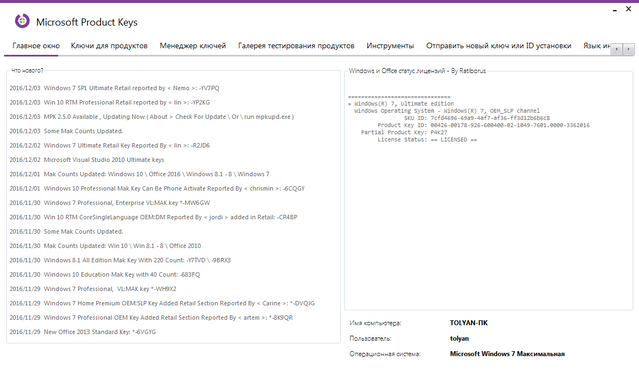Click the Microsoft Product Keys logo icon
This screenshot has height=374, width=639.
[22, 20]
